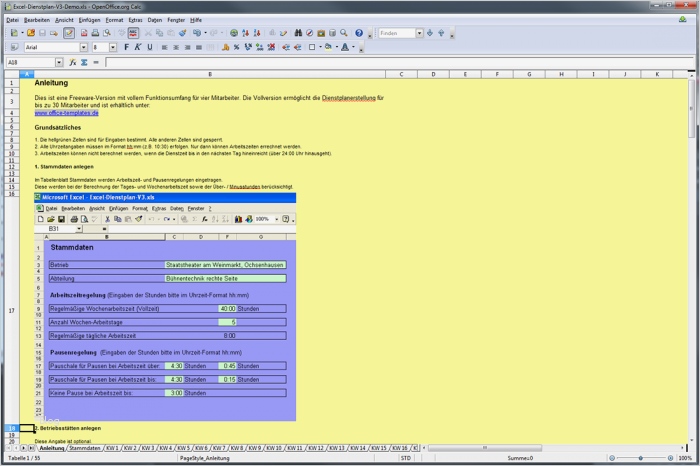Open the Name Box dropdown arrow
This screenshot has width=700, height=466.
(x=61, y=62)
